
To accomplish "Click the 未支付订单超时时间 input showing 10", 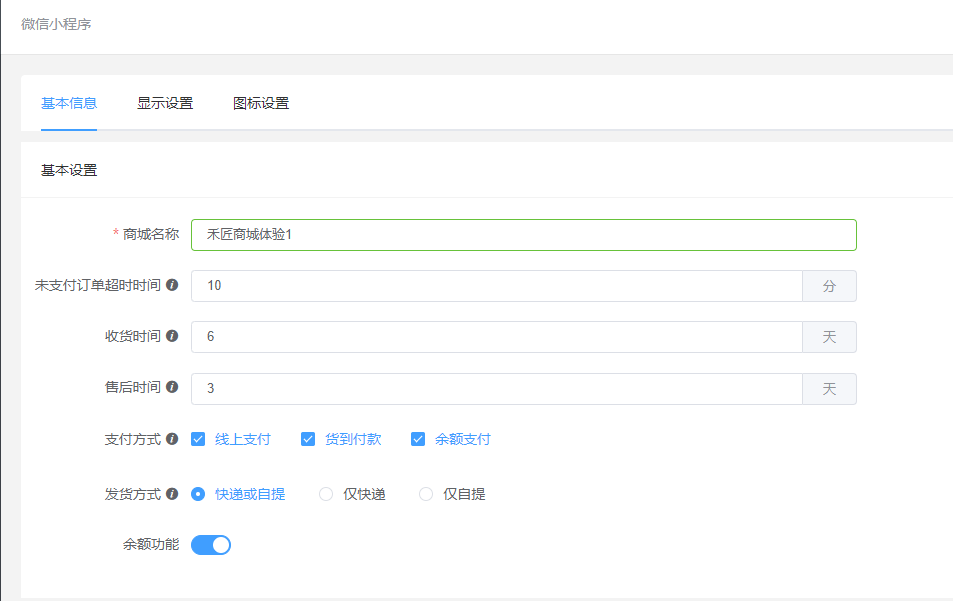I will (x=497, y=286).
